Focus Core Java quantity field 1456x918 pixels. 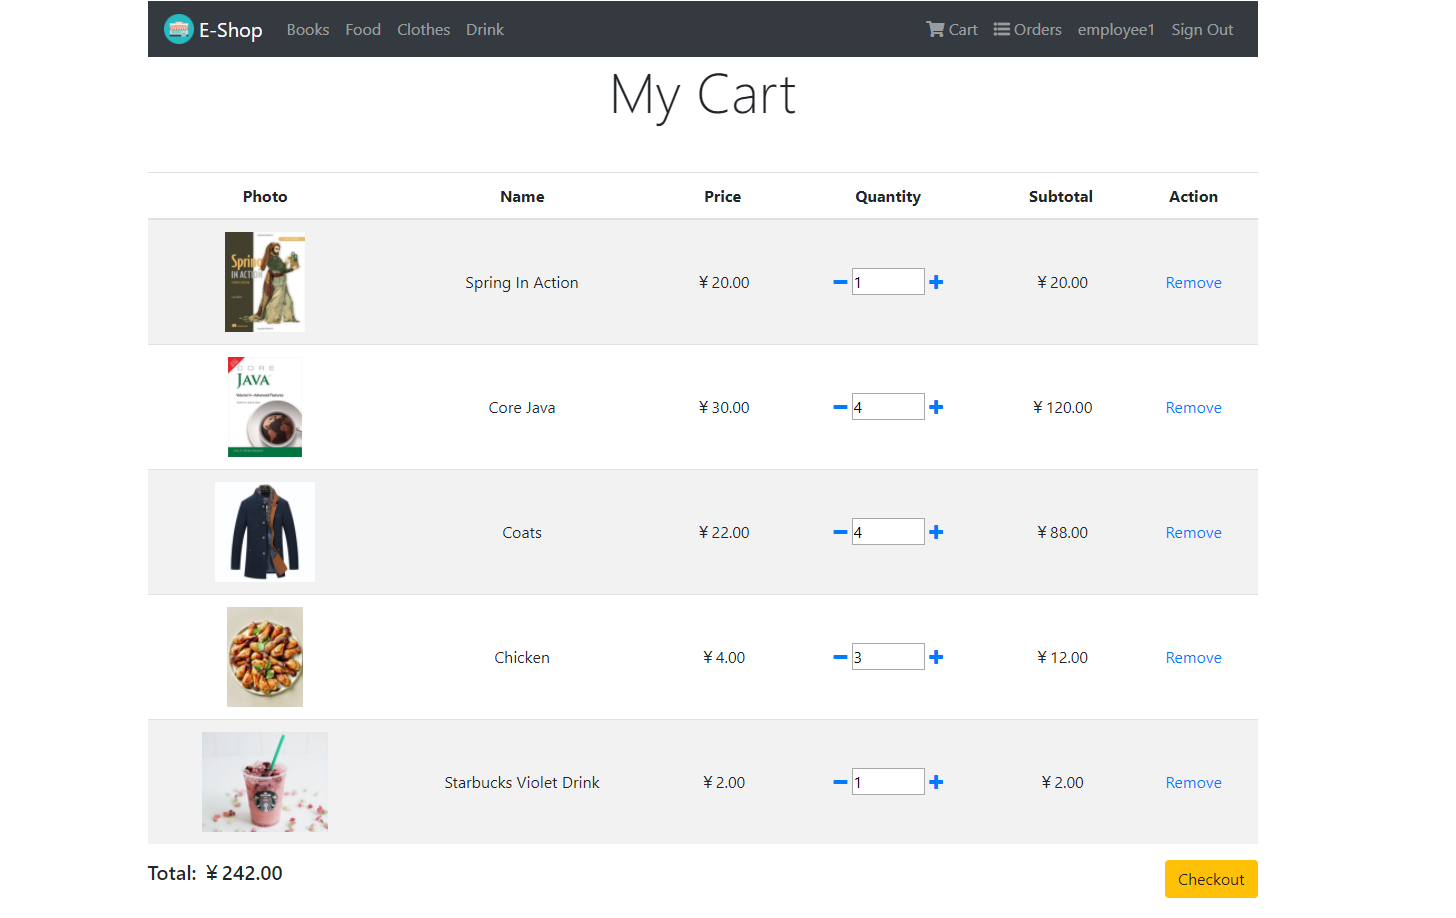888,407
